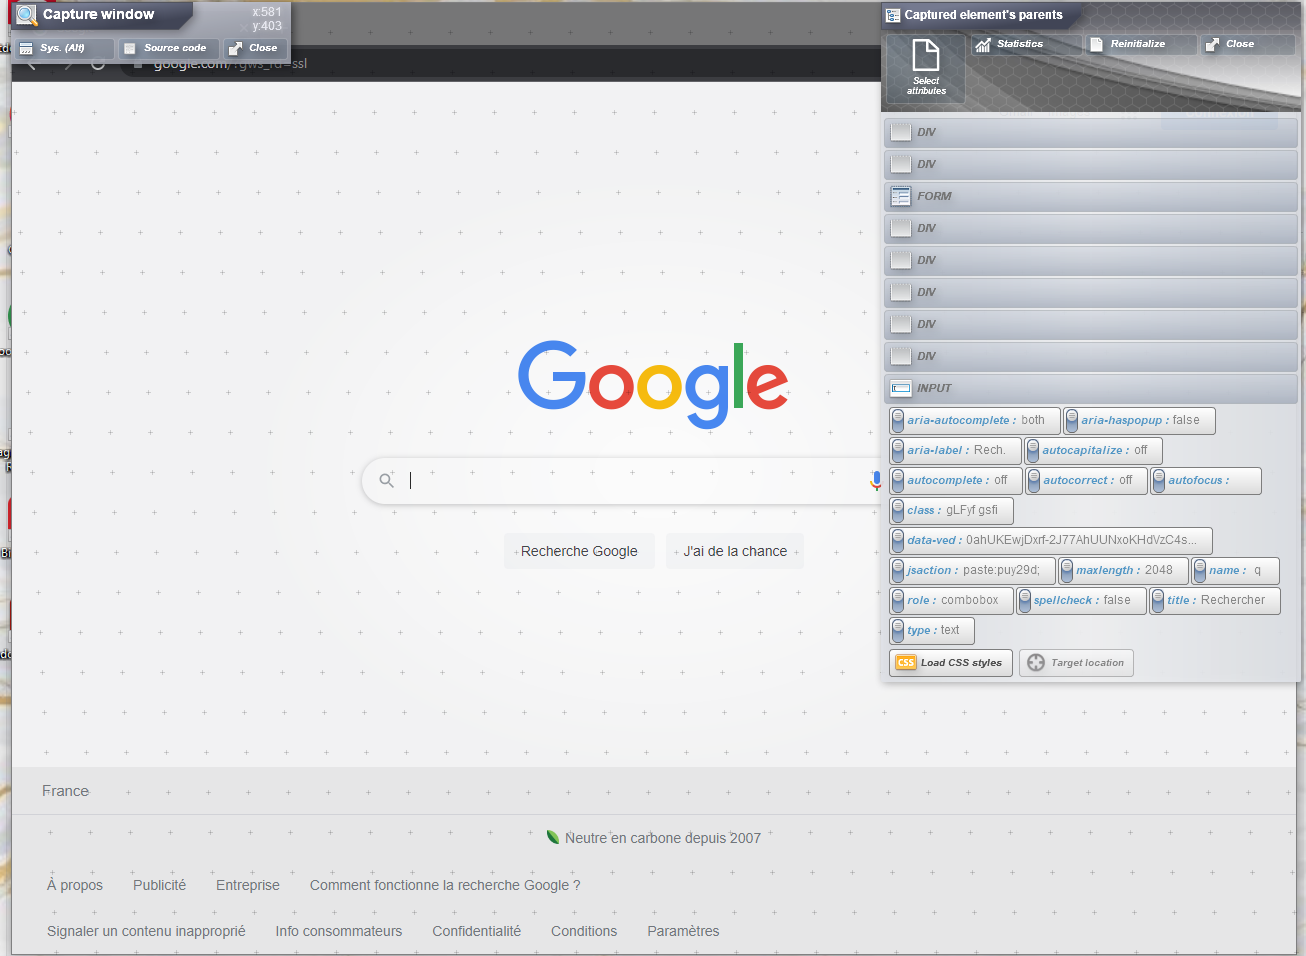This screenshot has height=956, width=1306.
Task: Click the France country label
Action: [x=65, y=791]
